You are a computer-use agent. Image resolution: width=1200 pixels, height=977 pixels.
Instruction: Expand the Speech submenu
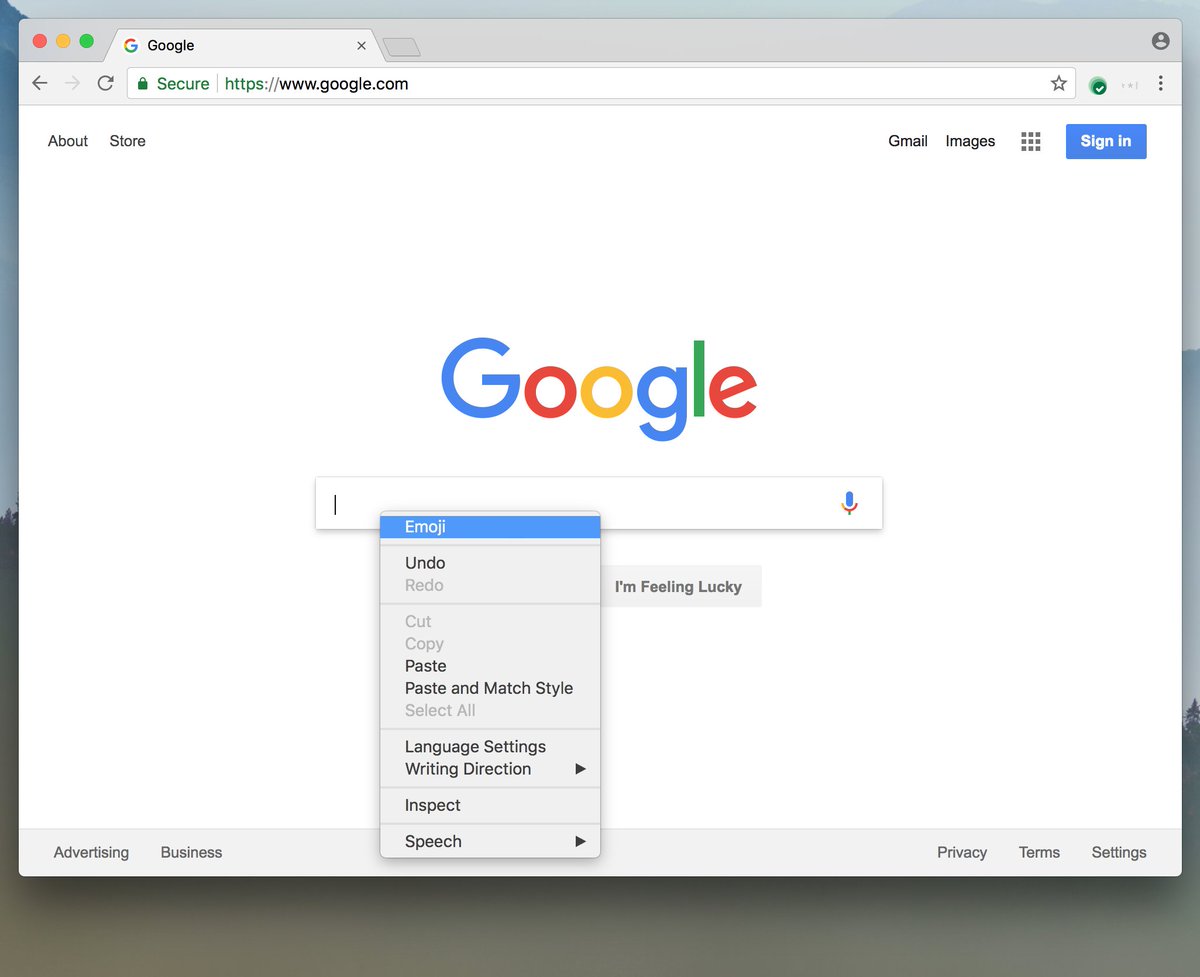(x=490, y=841)
